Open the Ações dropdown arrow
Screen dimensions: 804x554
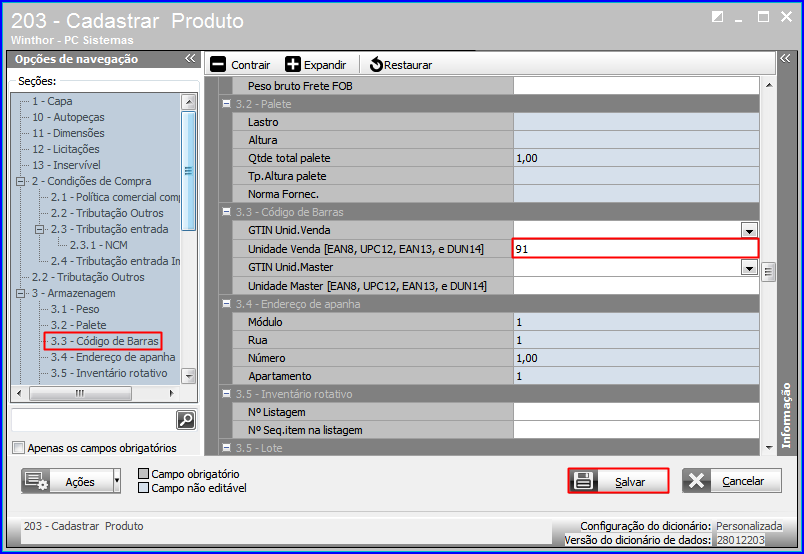point(117,481)
